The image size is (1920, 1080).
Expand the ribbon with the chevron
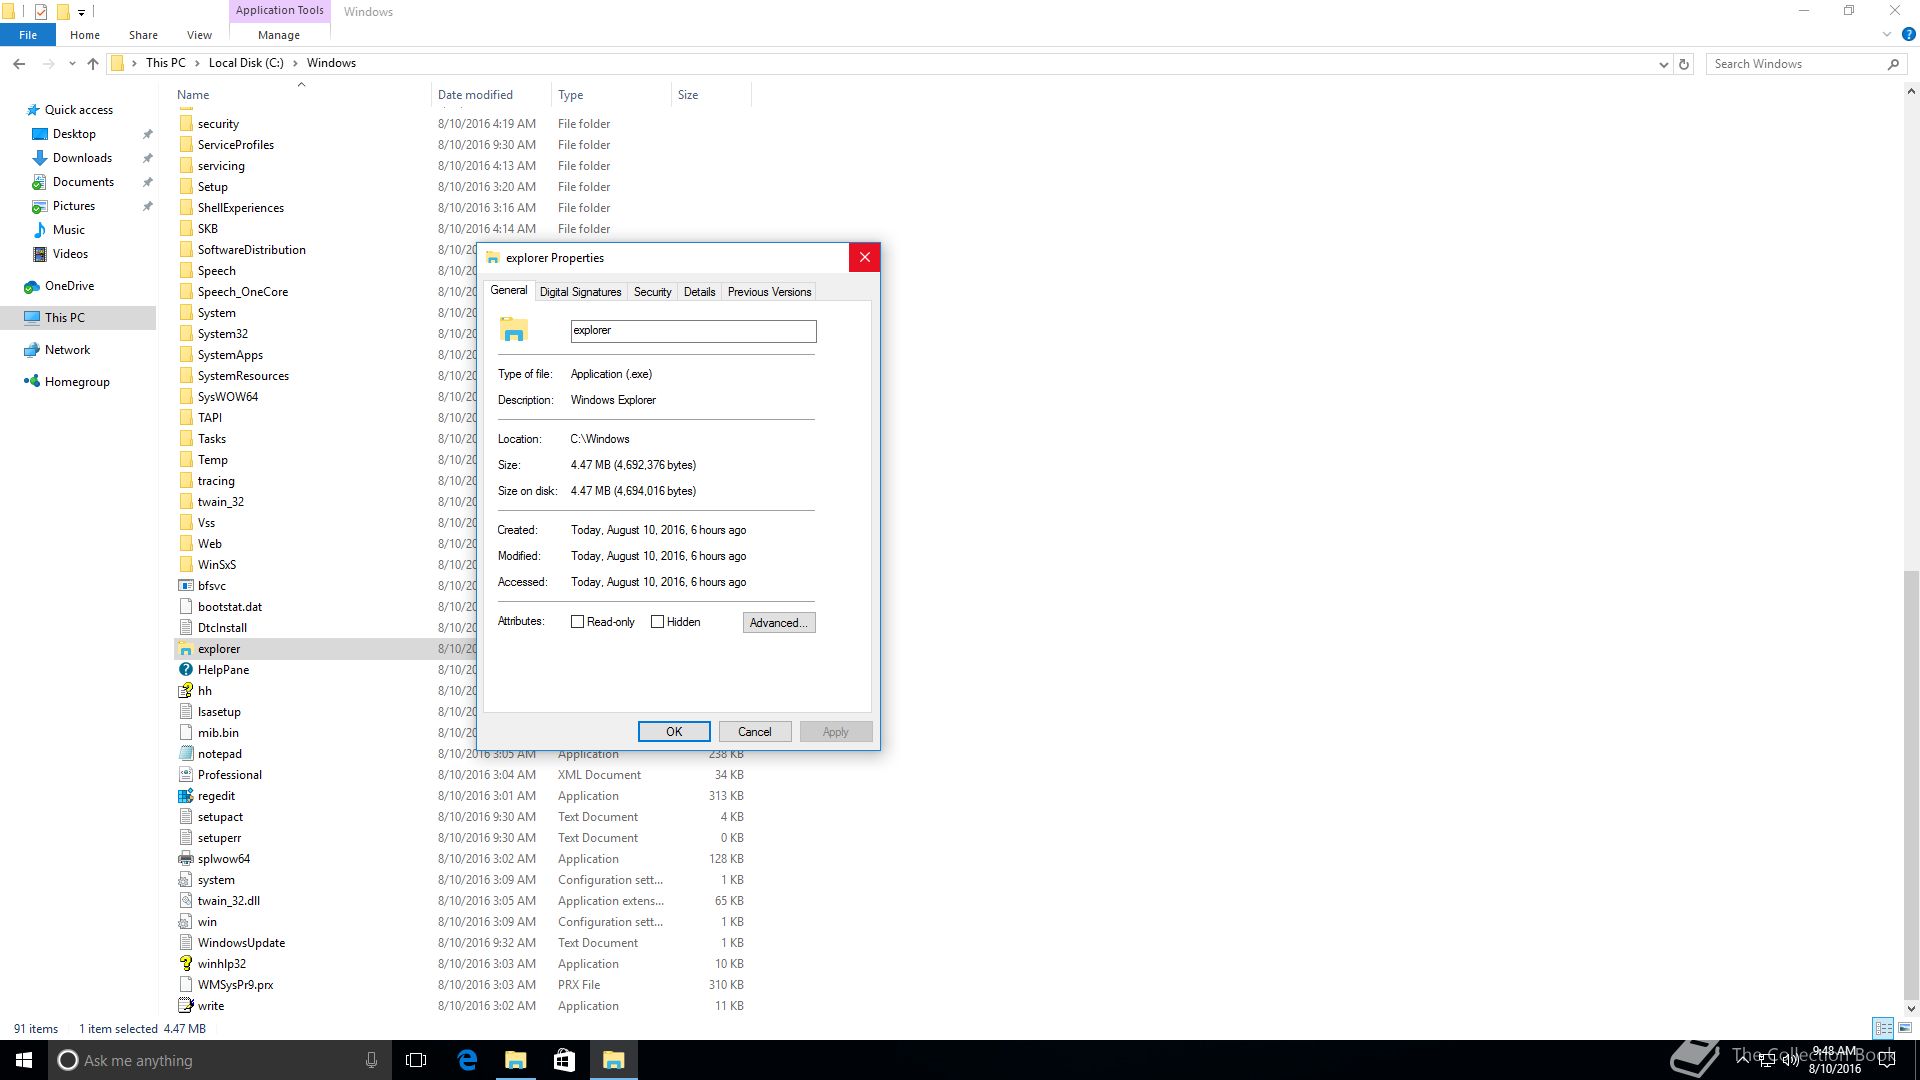click(1887, 35)
